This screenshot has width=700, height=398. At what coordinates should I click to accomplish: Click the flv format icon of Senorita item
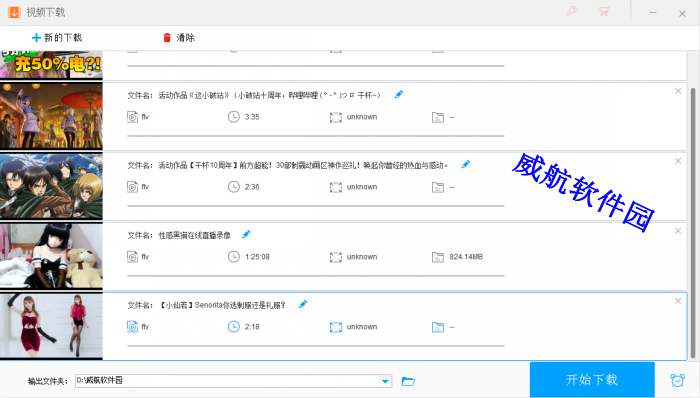coord(132,327)
